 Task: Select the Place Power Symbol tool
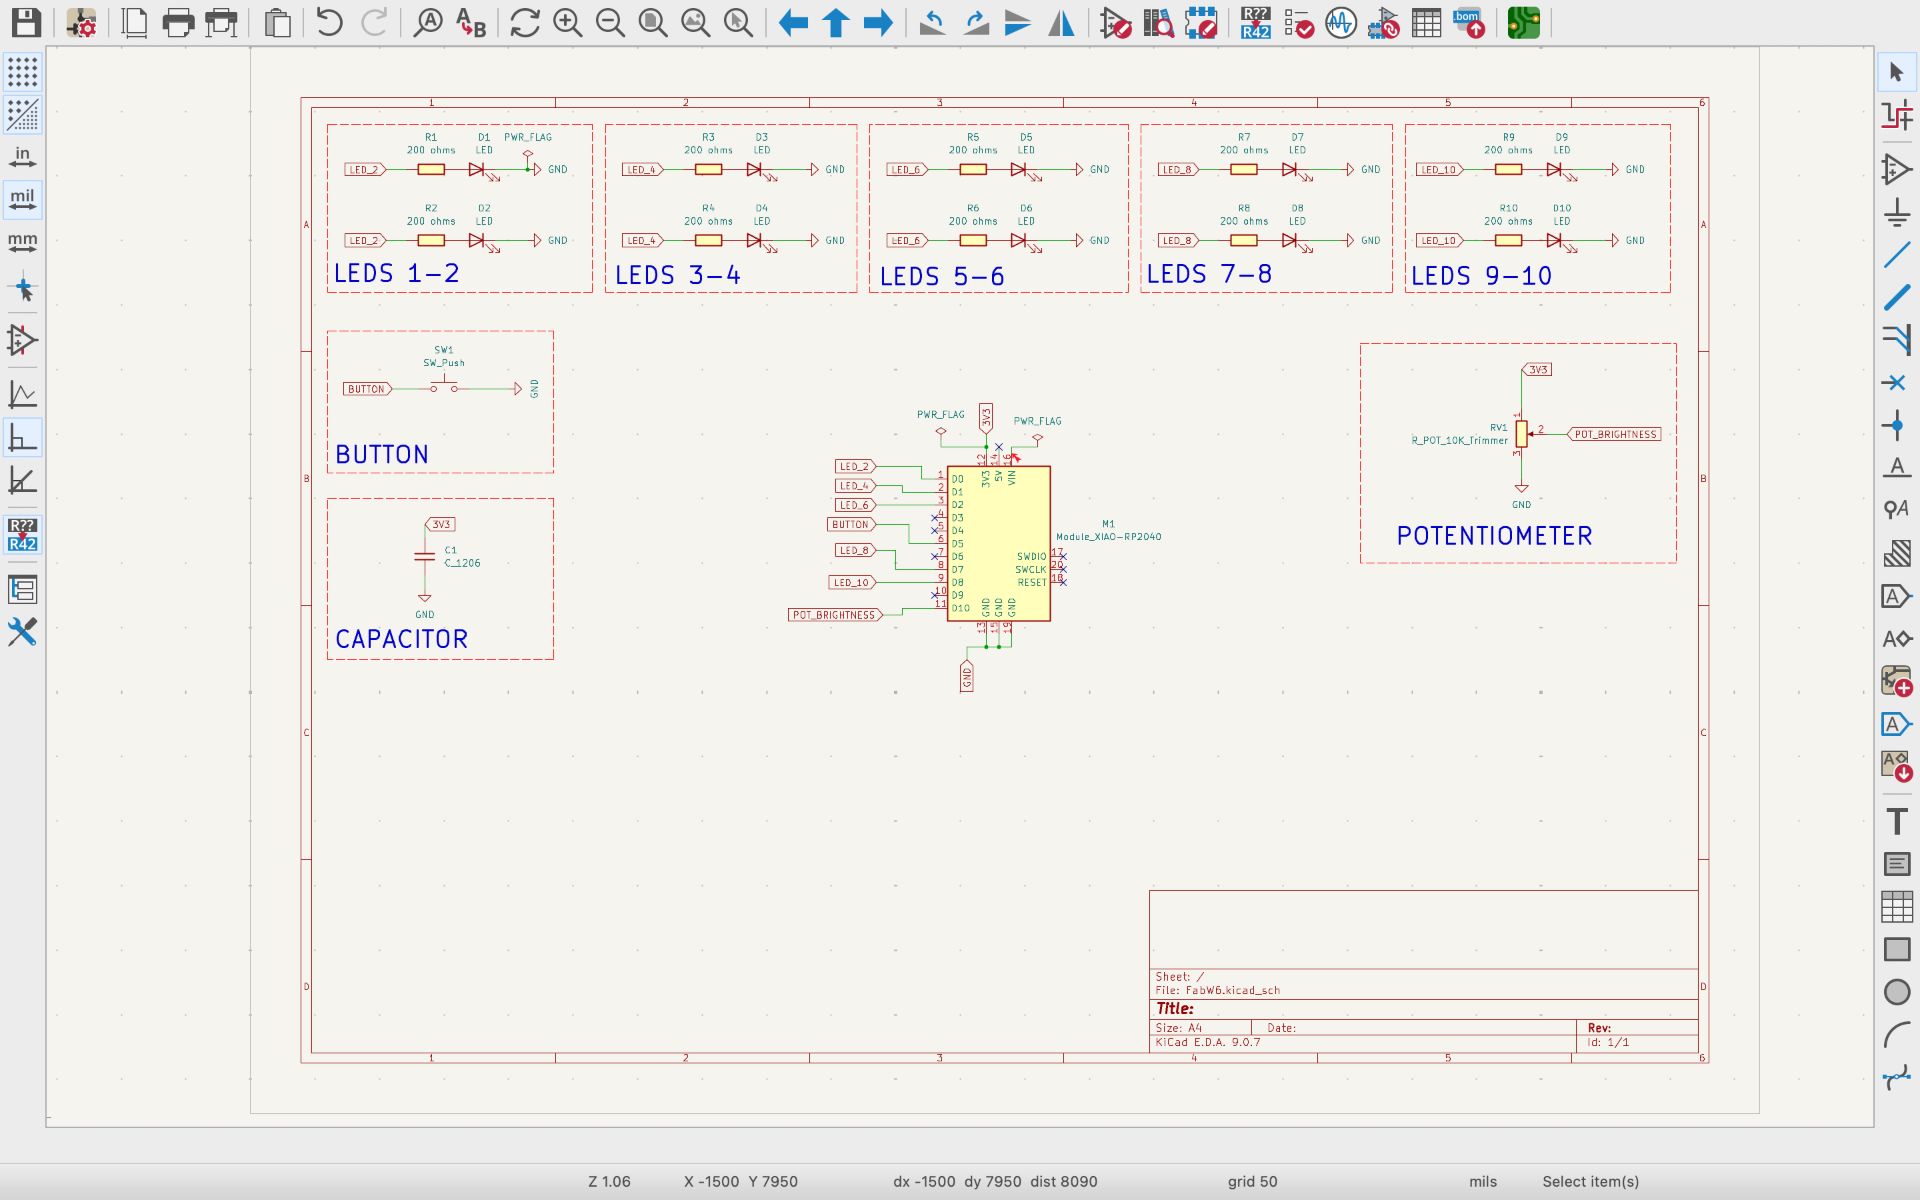point(1896,212)
